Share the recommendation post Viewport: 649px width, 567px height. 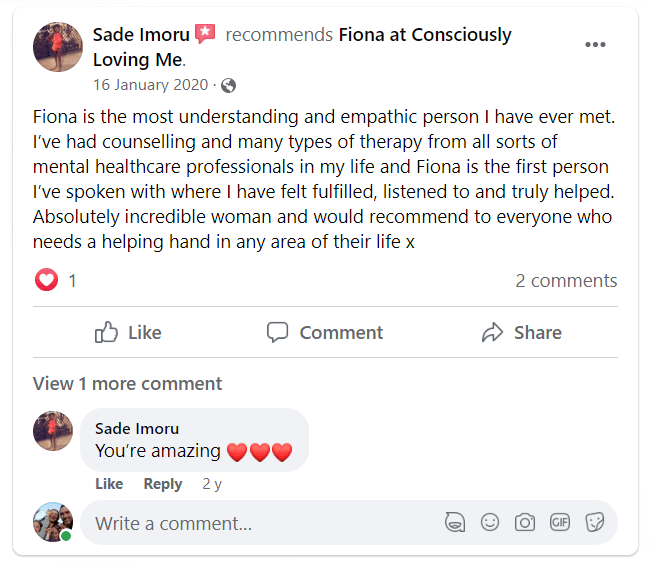tap(522, 332)
